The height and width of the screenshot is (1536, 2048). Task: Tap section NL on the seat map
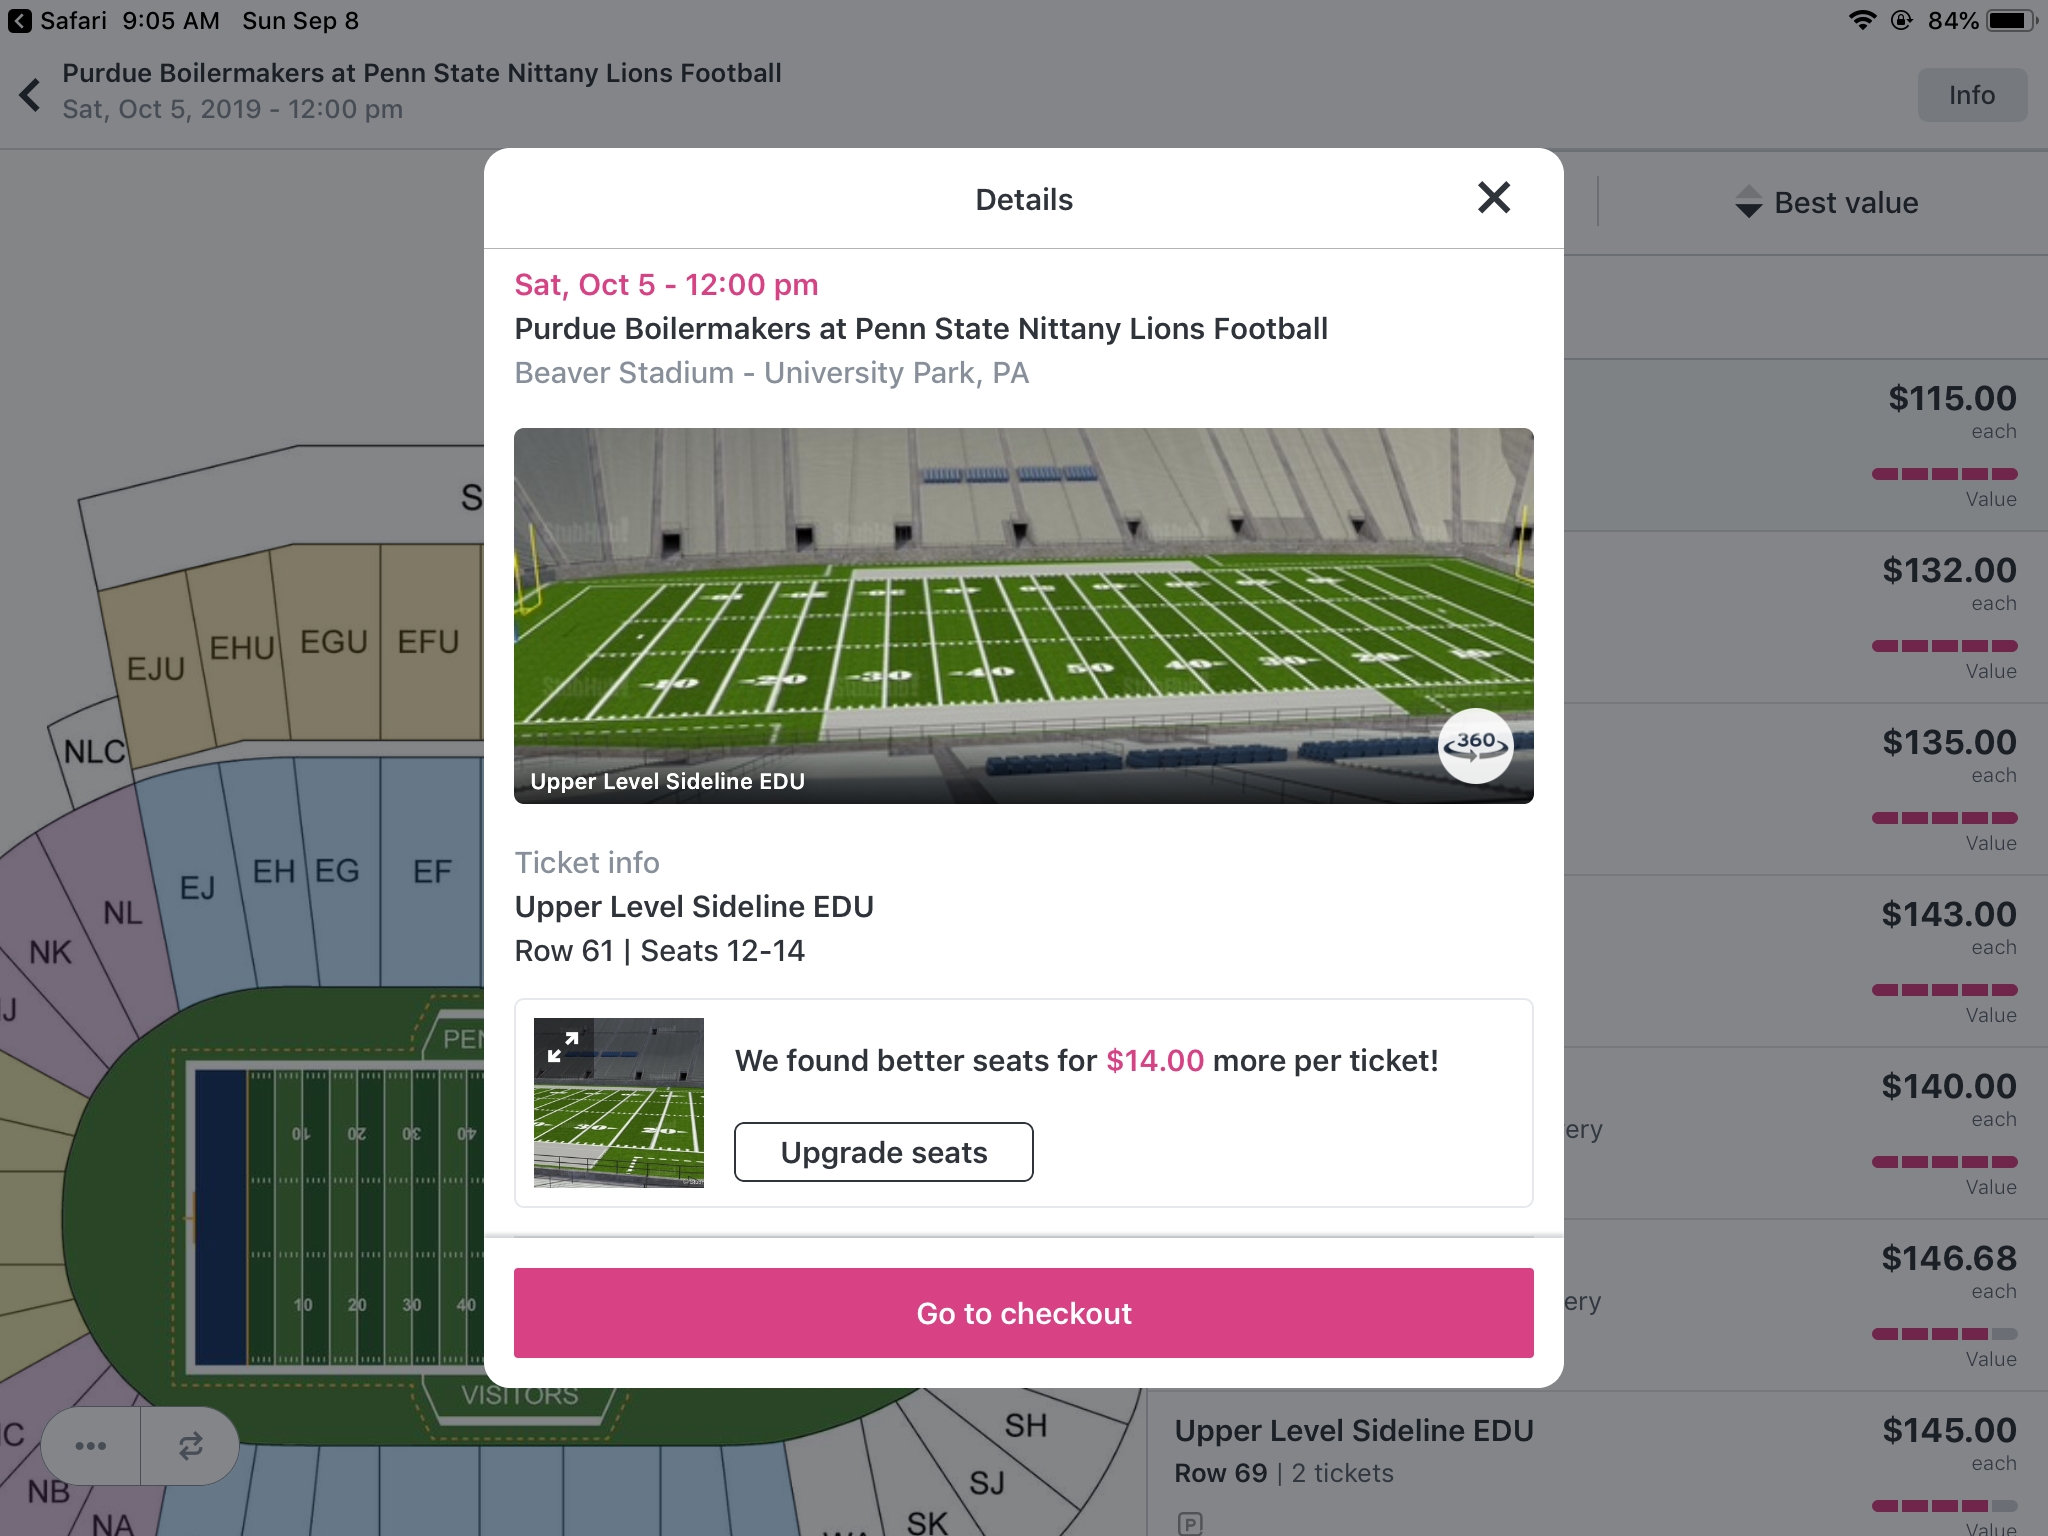click(x=122, y=912)
